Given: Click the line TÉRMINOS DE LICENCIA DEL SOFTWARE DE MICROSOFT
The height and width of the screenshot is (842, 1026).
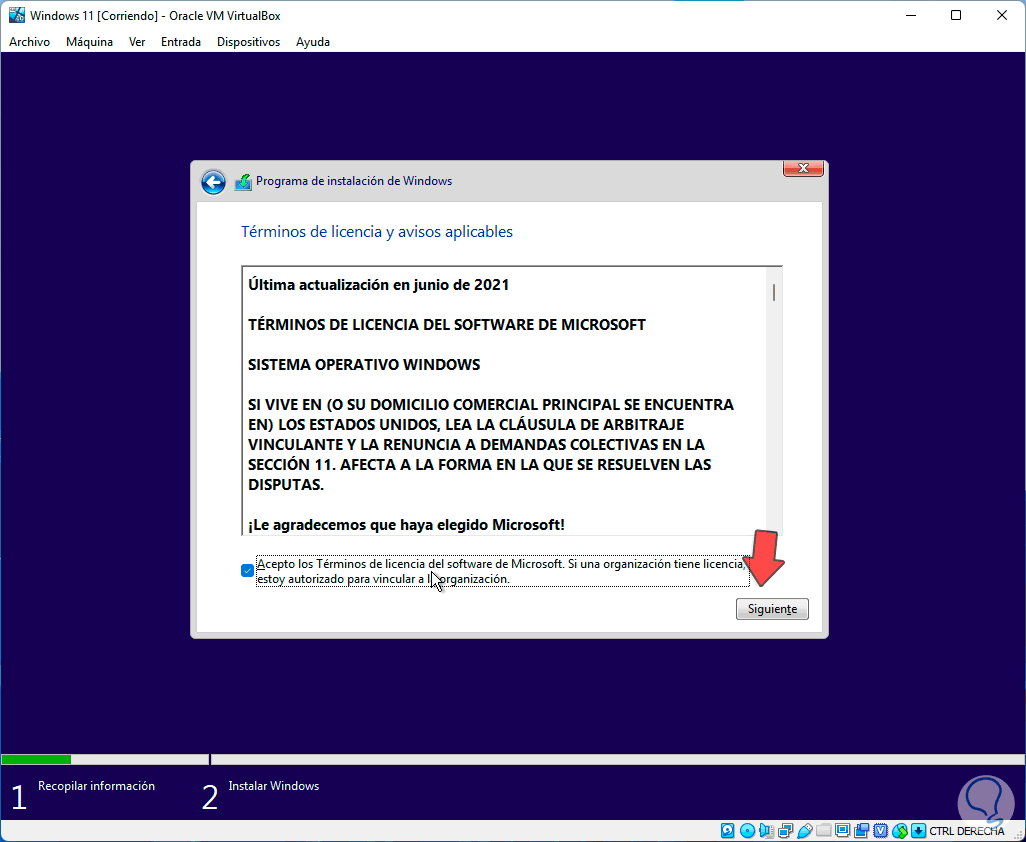Looking at the screenshot, I should click(x=447, y=325).
